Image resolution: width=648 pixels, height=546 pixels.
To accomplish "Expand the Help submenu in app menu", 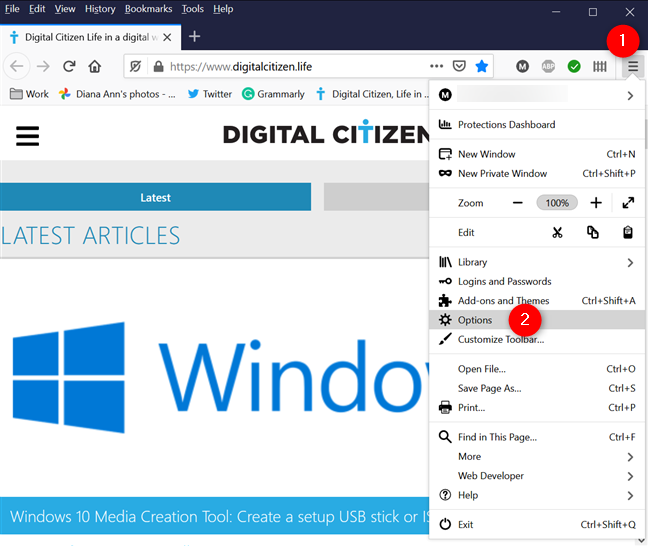I will point(537,495).
